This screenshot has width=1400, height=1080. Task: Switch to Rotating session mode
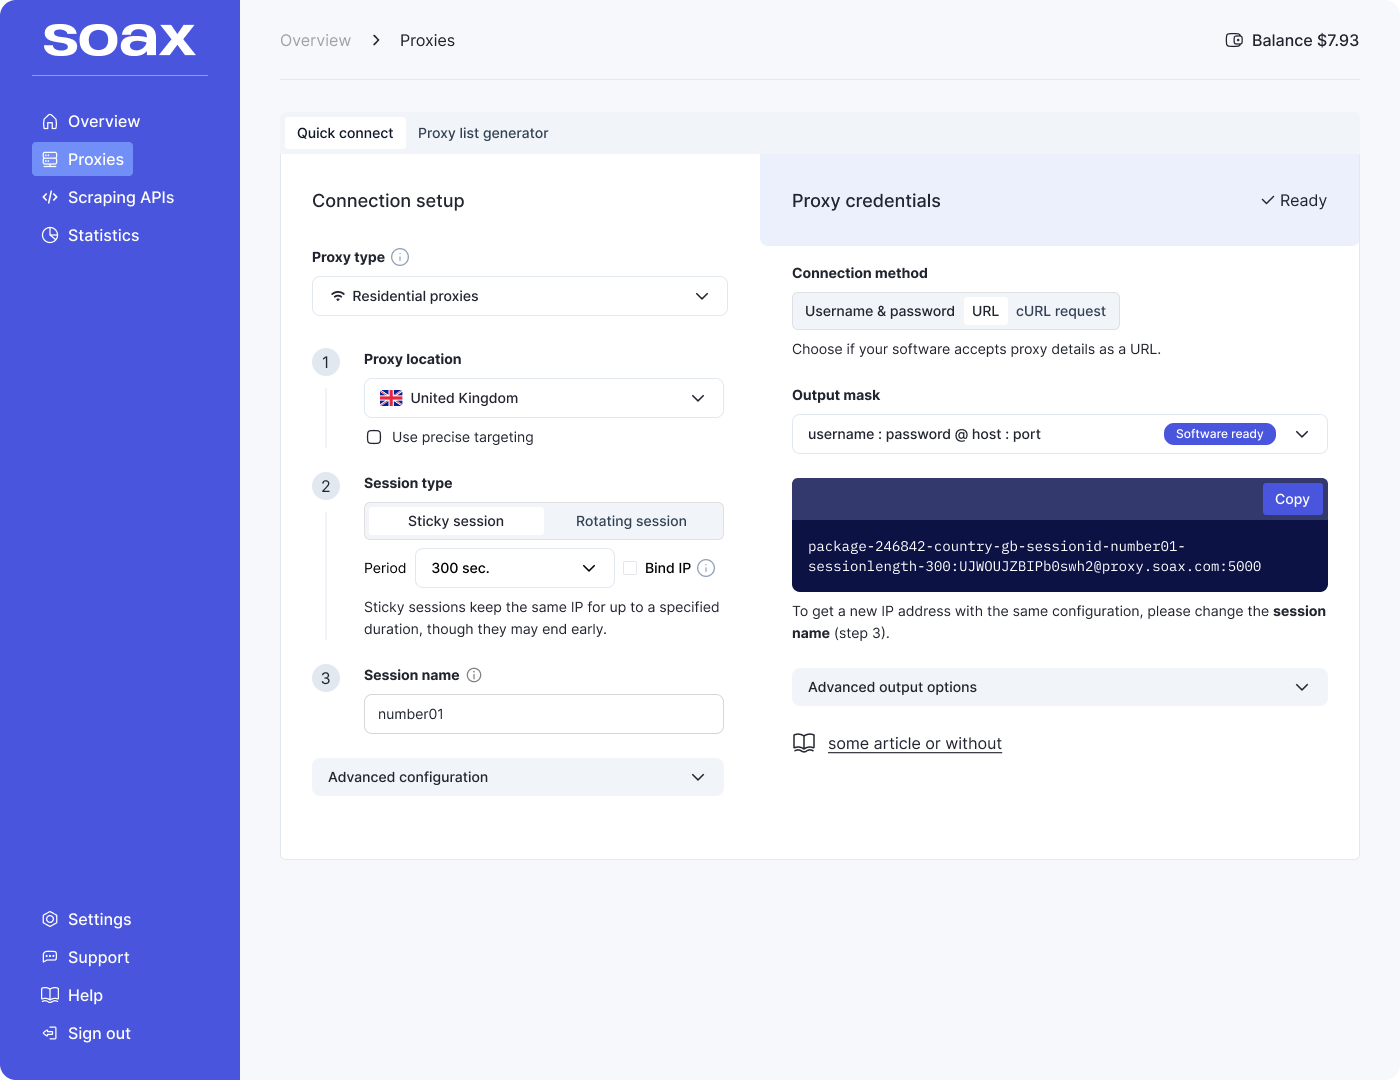click(631, 521)
